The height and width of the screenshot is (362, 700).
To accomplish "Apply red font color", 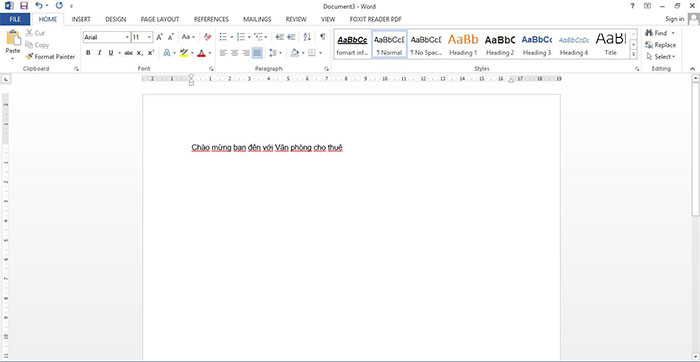I will [x=201, y=53].
